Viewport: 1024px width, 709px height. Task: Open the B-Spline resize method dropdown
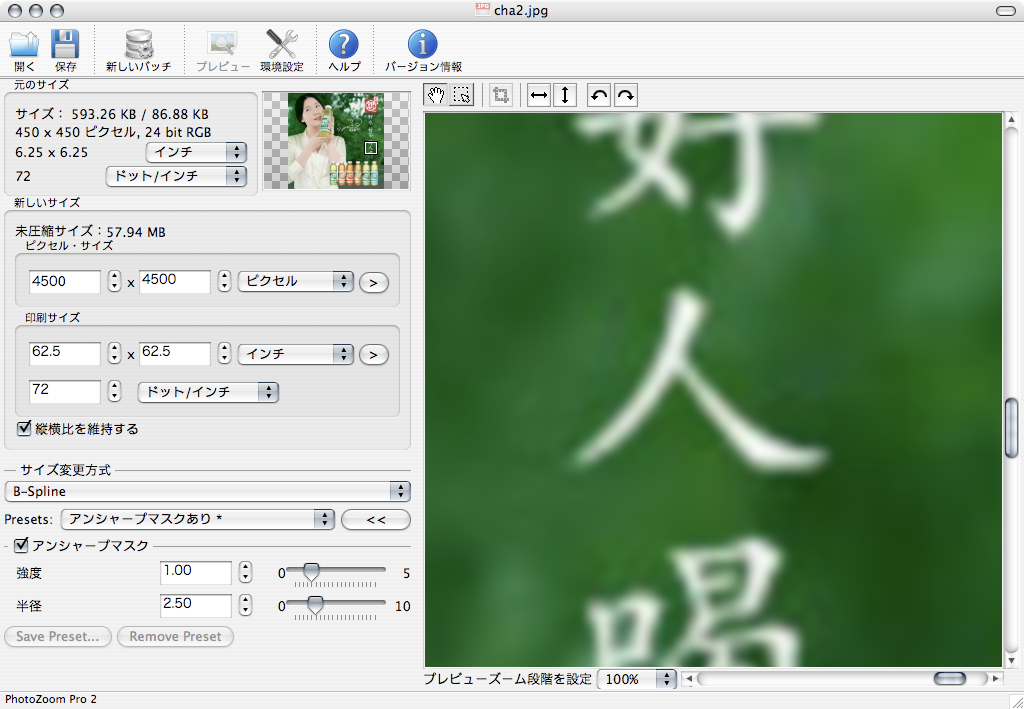click(x=208, y=491)
